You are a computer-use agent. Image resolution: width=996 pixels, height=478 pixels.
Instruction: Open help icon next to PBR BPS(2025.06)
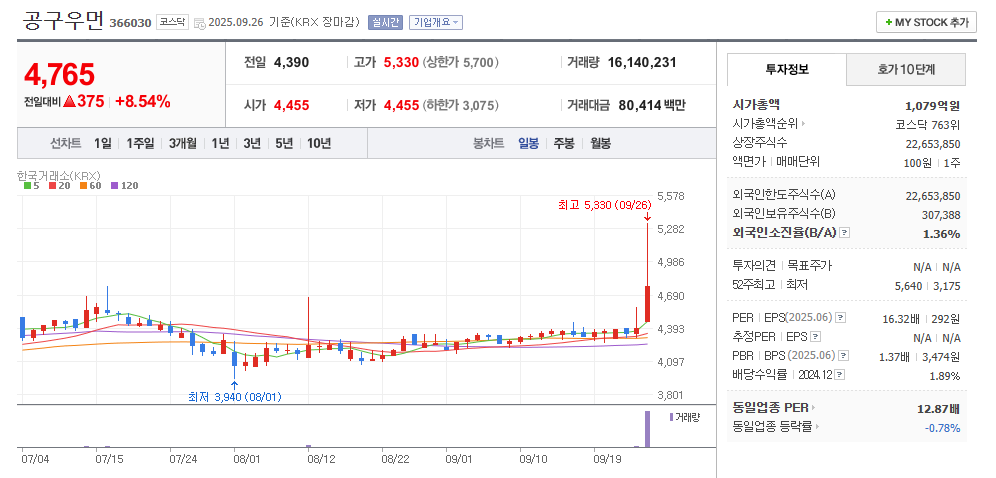(844, 356)
